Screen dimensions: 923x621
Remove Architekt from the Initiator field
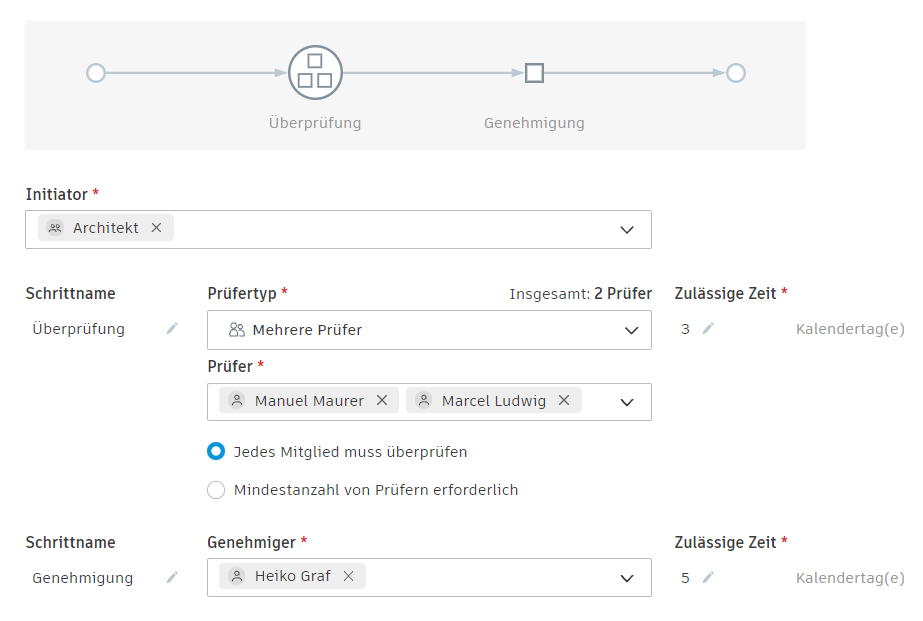[156, 228]
